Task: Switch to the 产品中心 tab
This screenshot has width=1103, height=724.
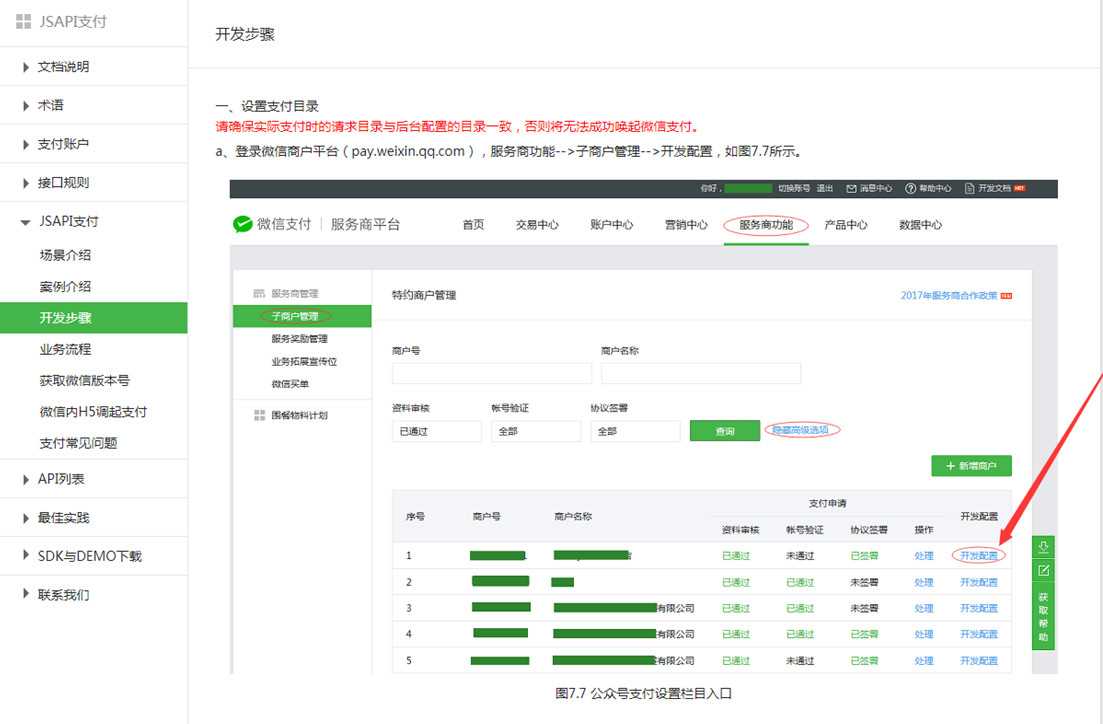Action: coord(846,224)
